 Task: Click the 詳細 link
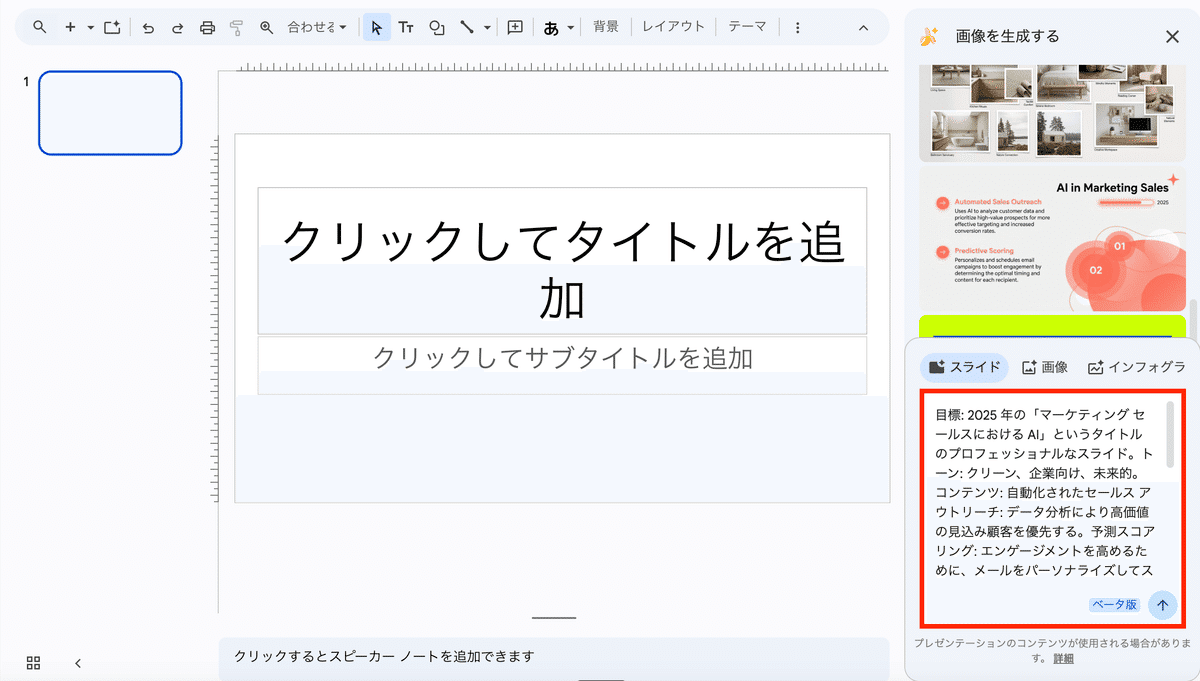tap(1063, 658)
